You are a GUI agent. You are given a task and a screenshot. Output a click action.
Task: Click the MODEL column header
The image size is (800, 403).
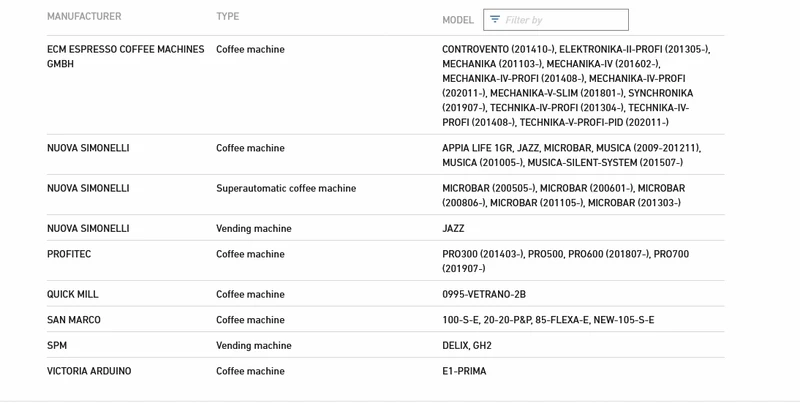458,20
